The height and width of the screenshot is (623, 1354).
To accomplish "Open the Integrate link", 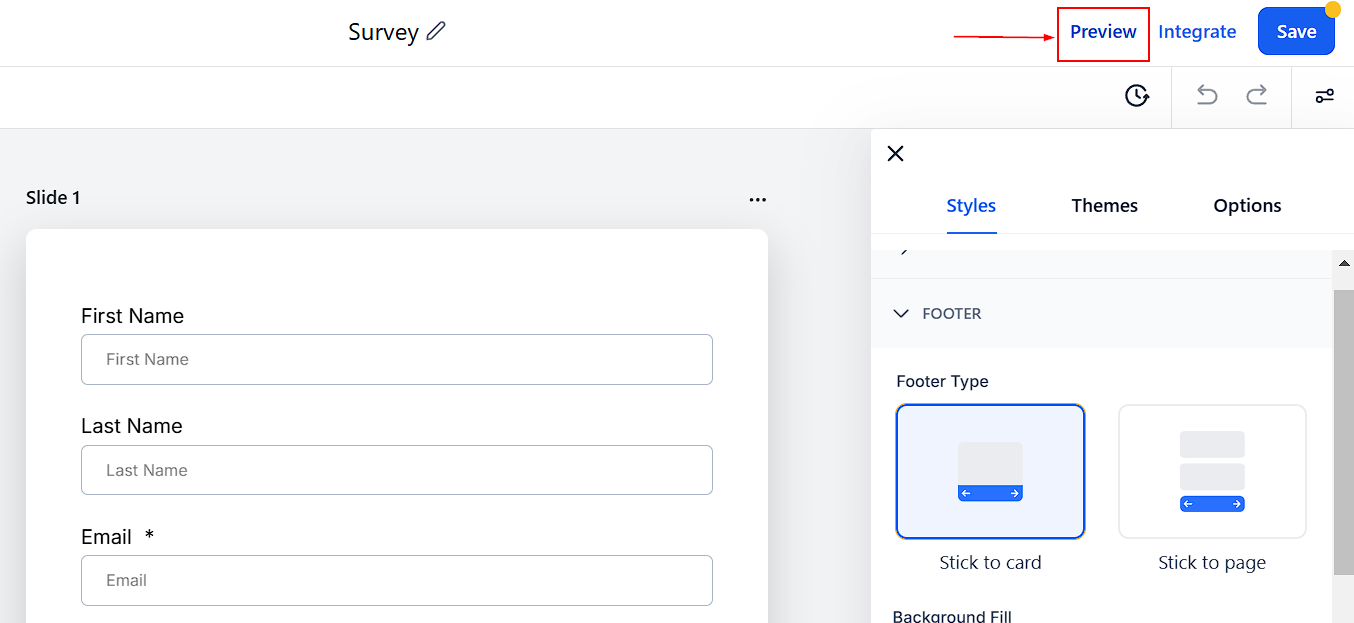I will [1197, 32].
